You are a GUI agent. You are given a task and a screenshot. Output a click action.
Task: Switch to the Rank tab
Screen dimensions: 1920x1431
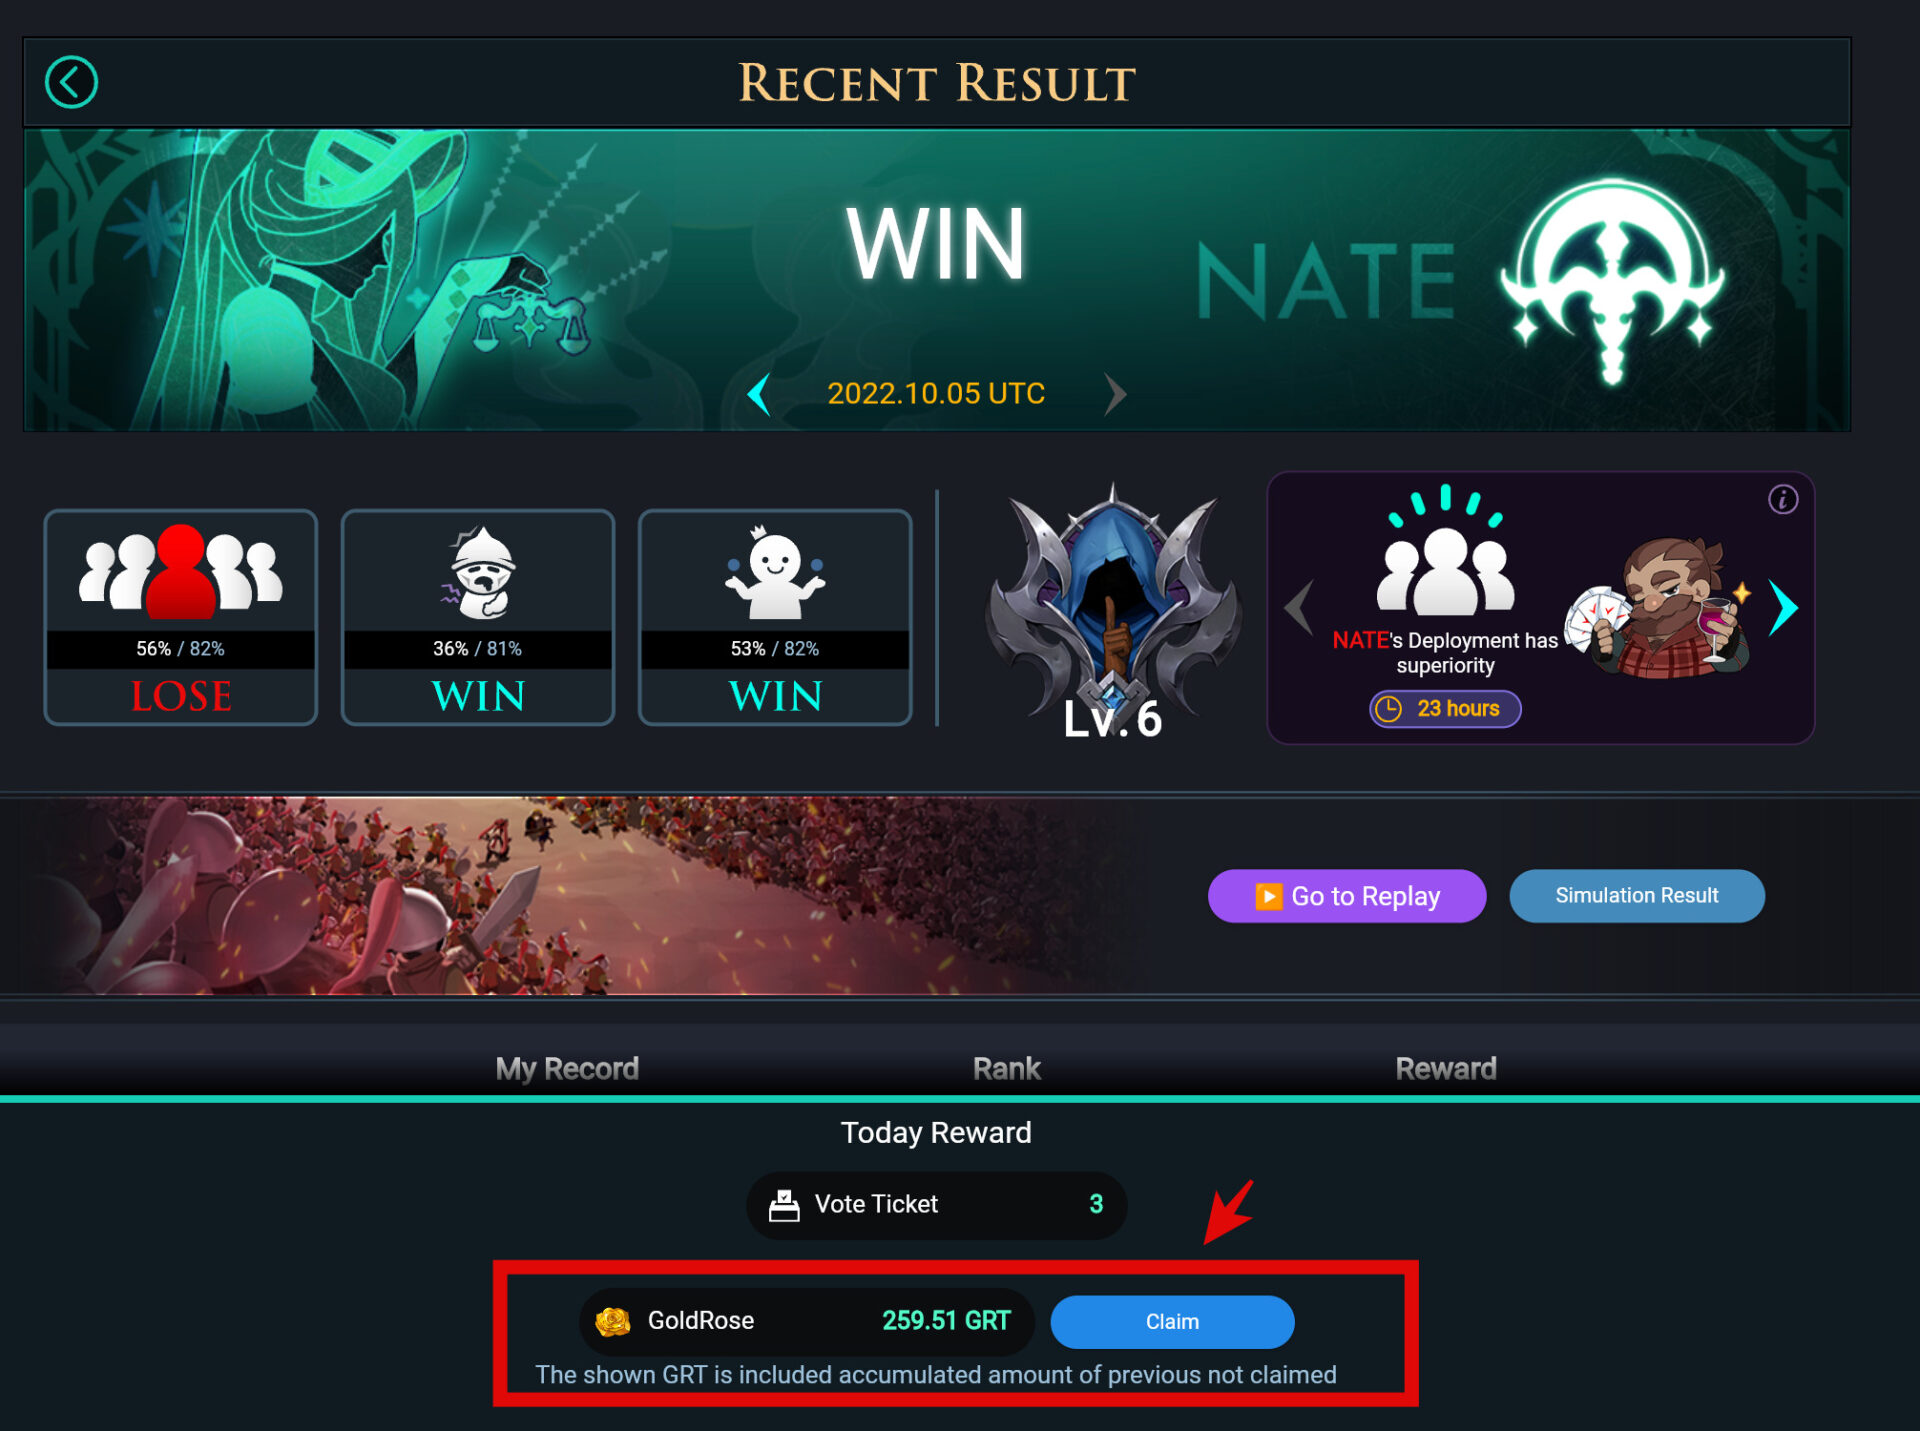click(1007, 1068)
